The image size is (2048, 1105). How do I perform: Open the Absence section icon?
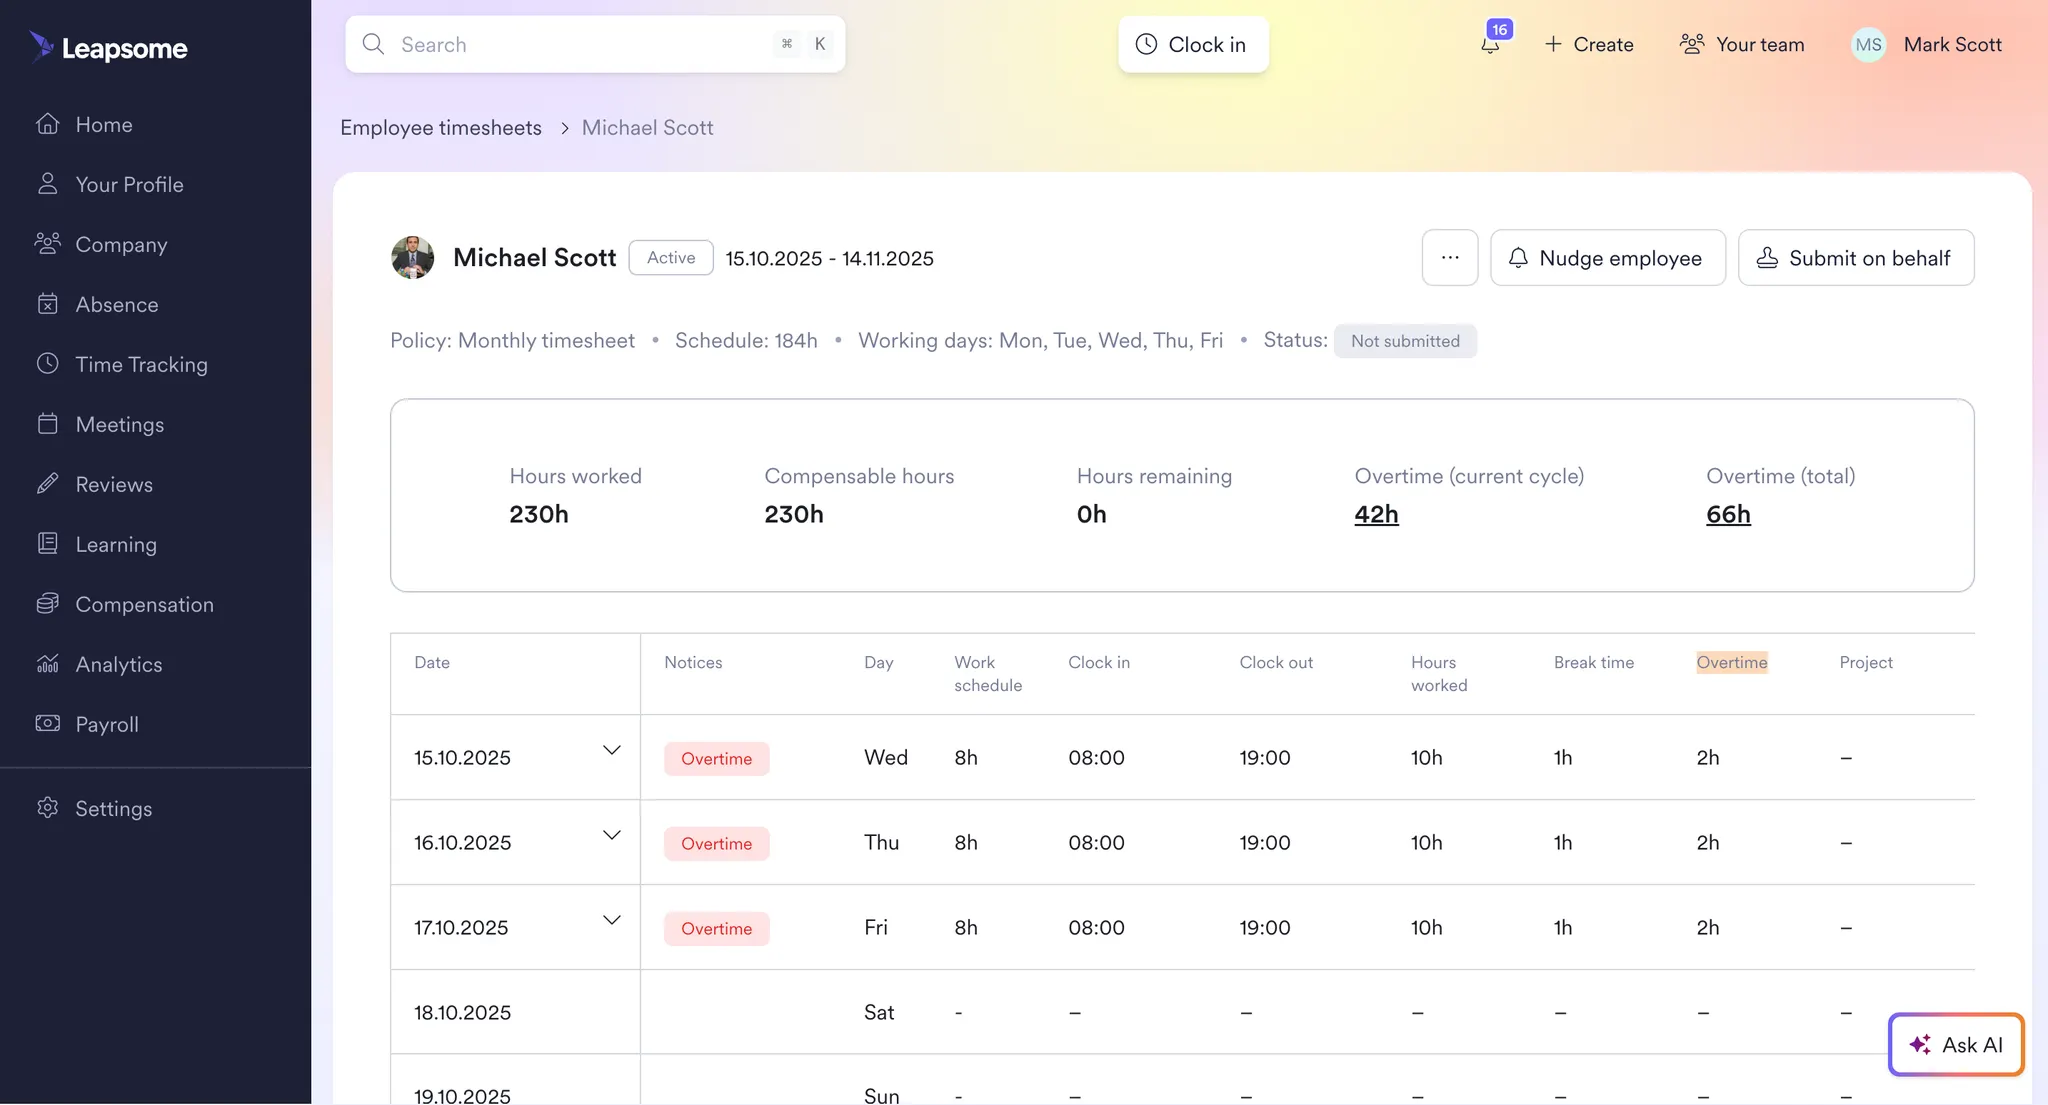[47, 304]
